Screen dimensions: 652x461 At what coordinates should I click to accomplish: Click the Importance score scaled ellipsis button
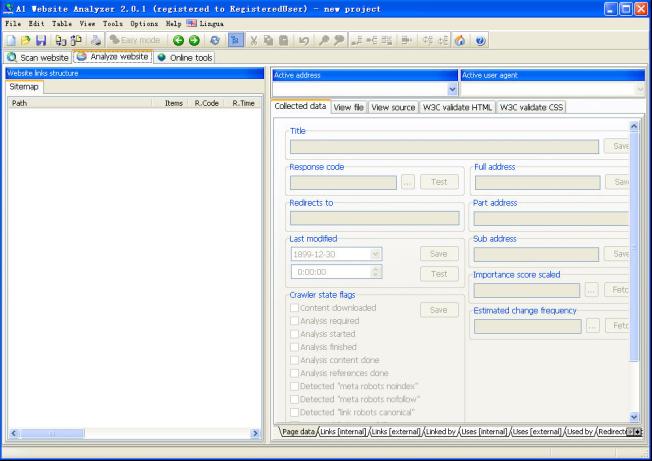coord(592,290)
